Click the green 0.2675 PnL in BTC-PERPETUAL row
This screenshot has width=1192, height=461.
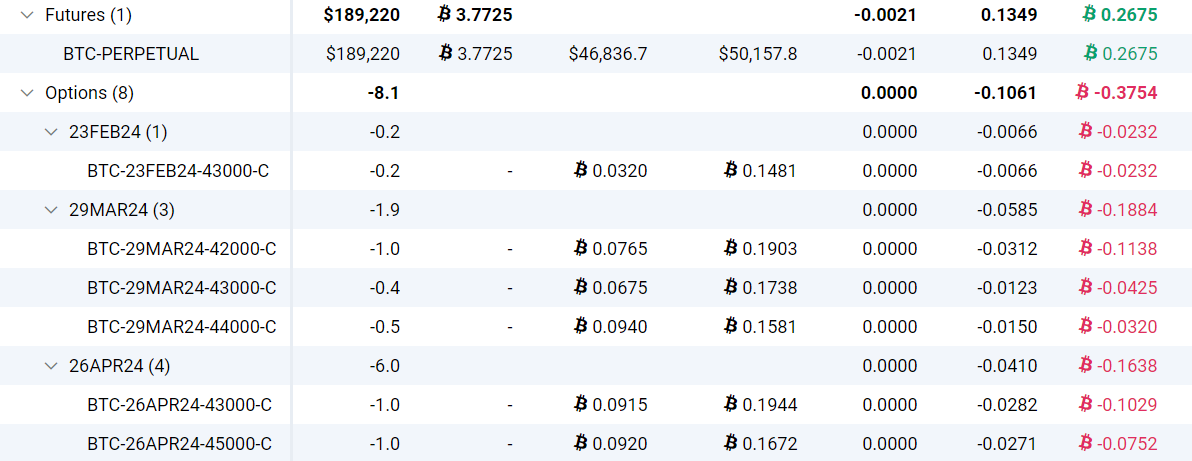point(1121,53)
